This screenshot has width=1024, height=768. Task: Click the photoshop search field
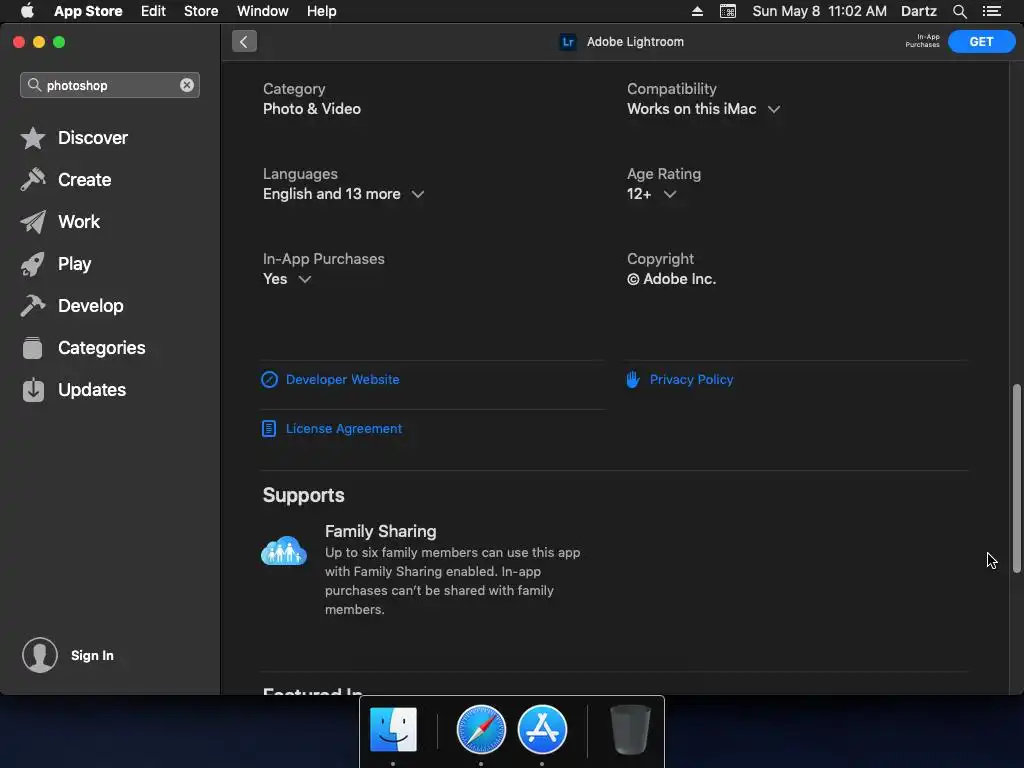tap(110, 85)
